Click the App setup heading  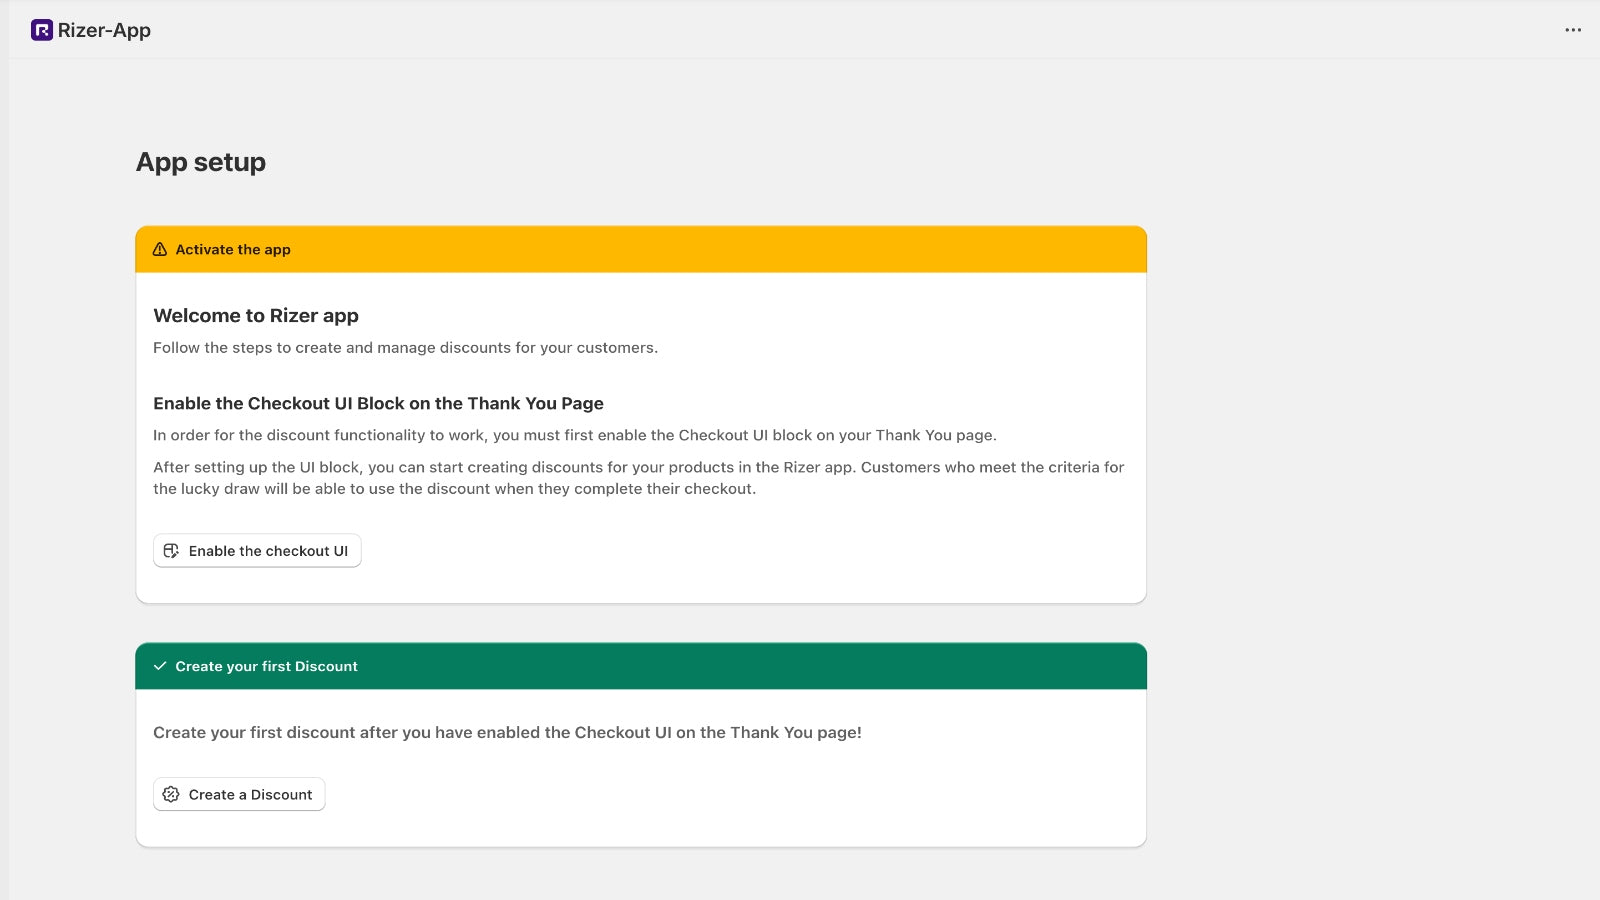point(201,162)
